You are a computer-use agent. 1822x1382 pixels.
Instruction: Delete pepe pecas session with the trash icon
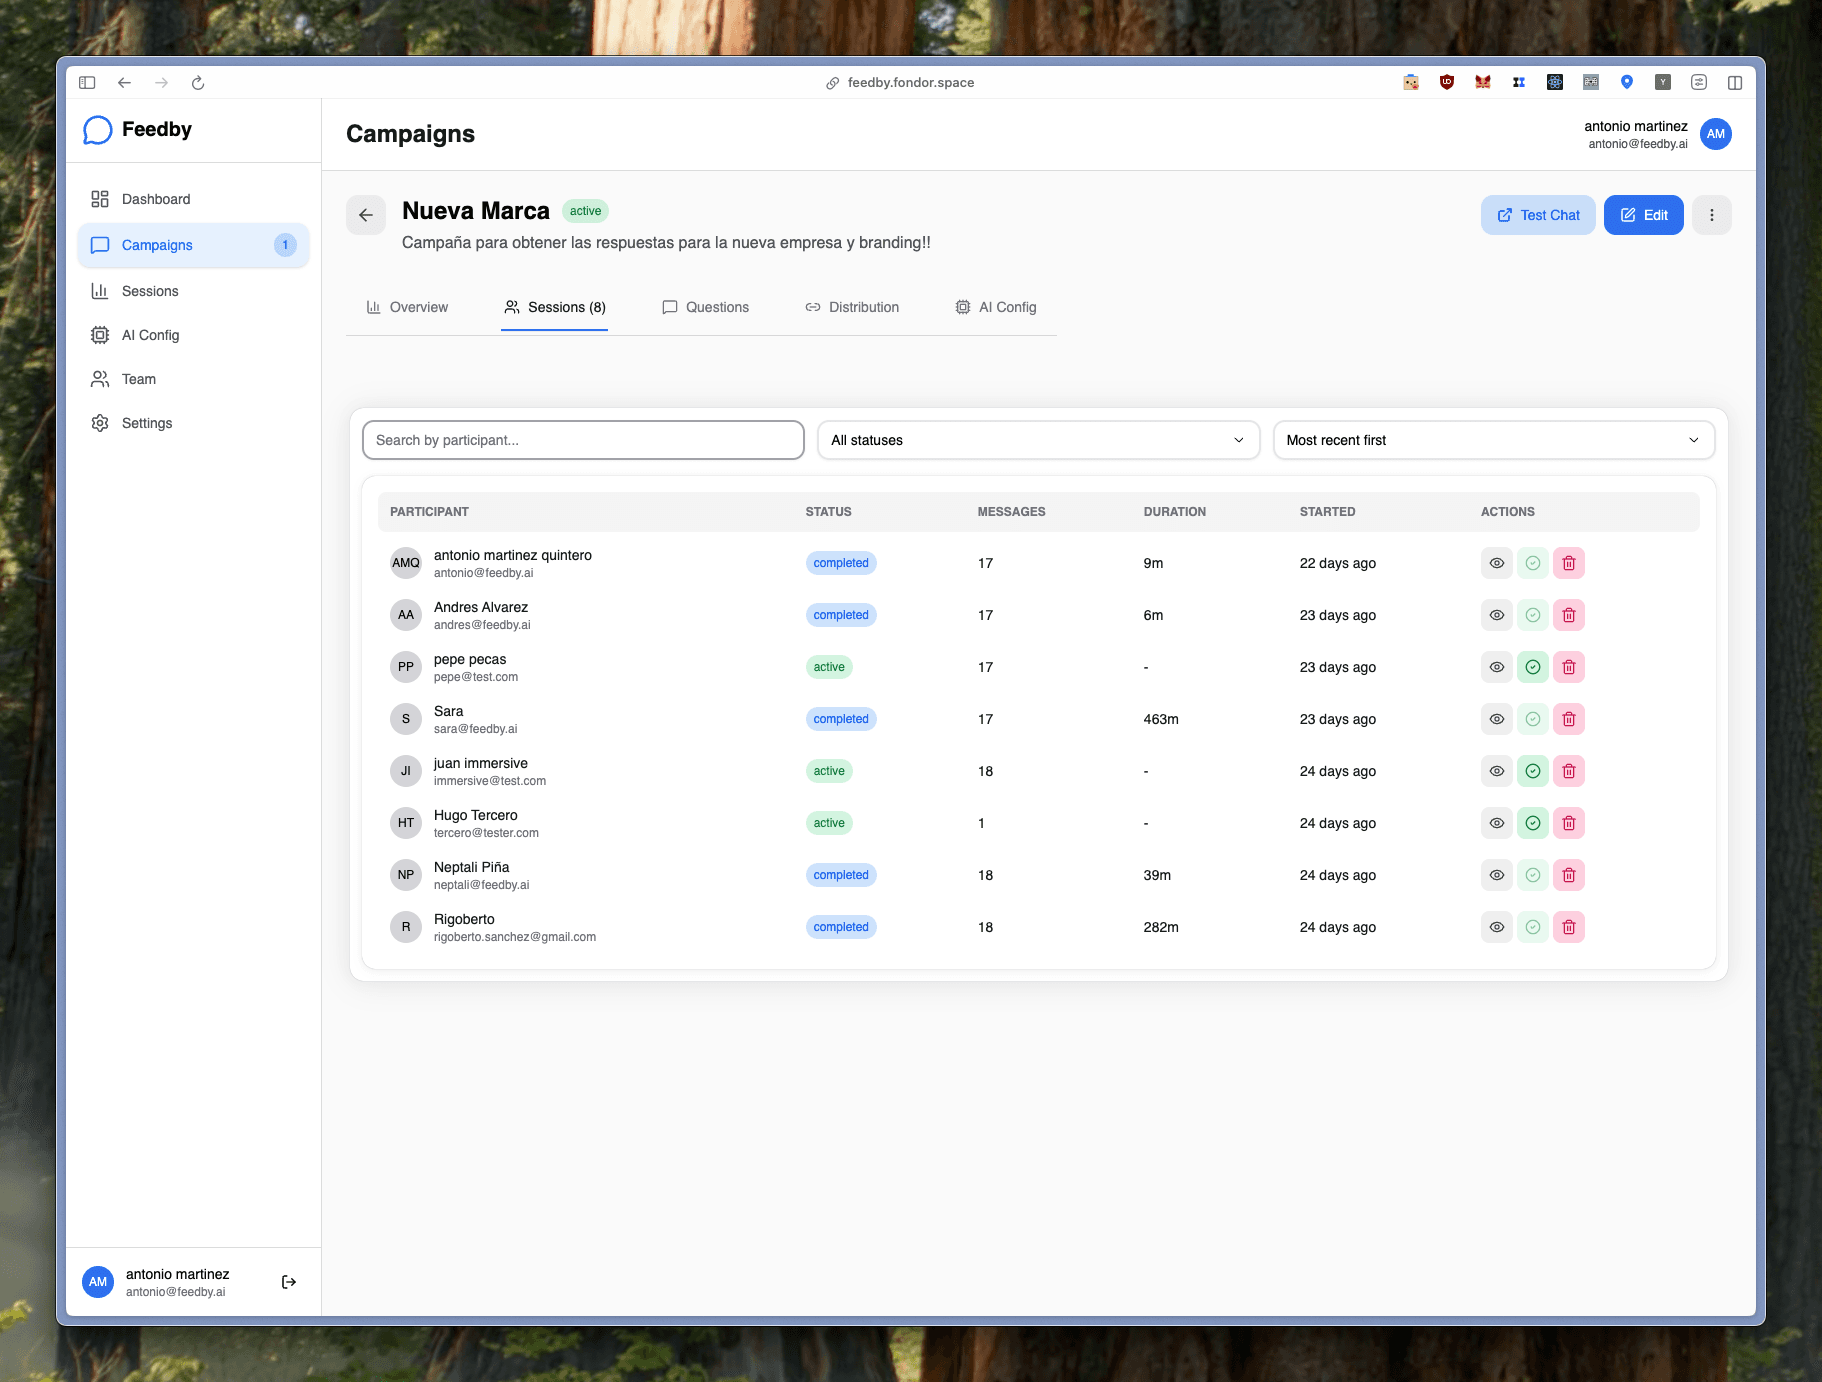coord(1568,666)
